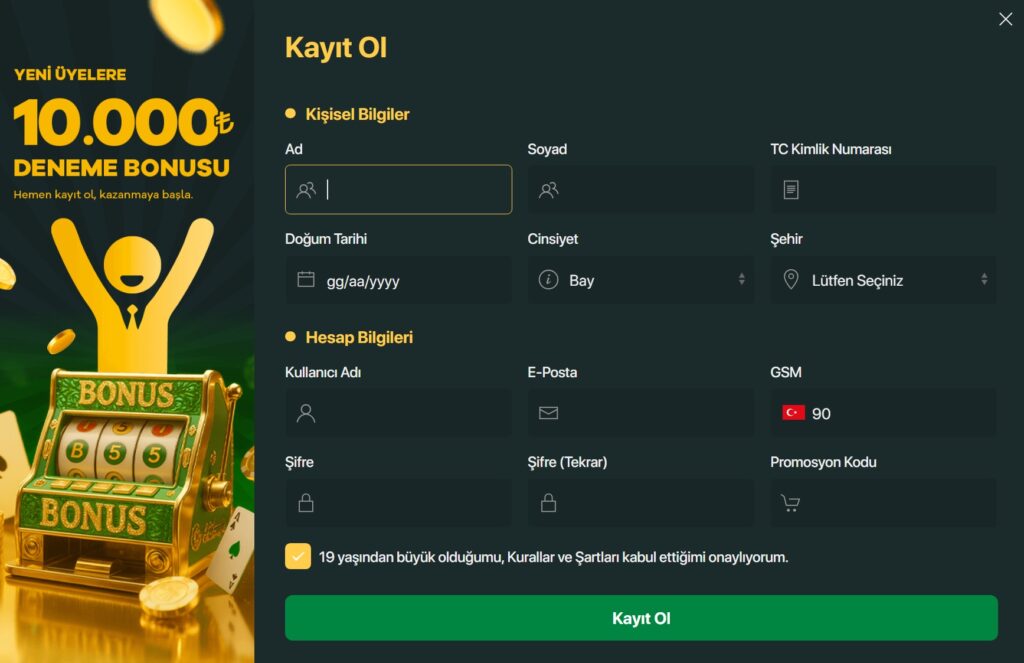Click the people icon in the Ad field
This screenshot has height=663, width=1024.
pyautogui.click(x=306, y=189)
